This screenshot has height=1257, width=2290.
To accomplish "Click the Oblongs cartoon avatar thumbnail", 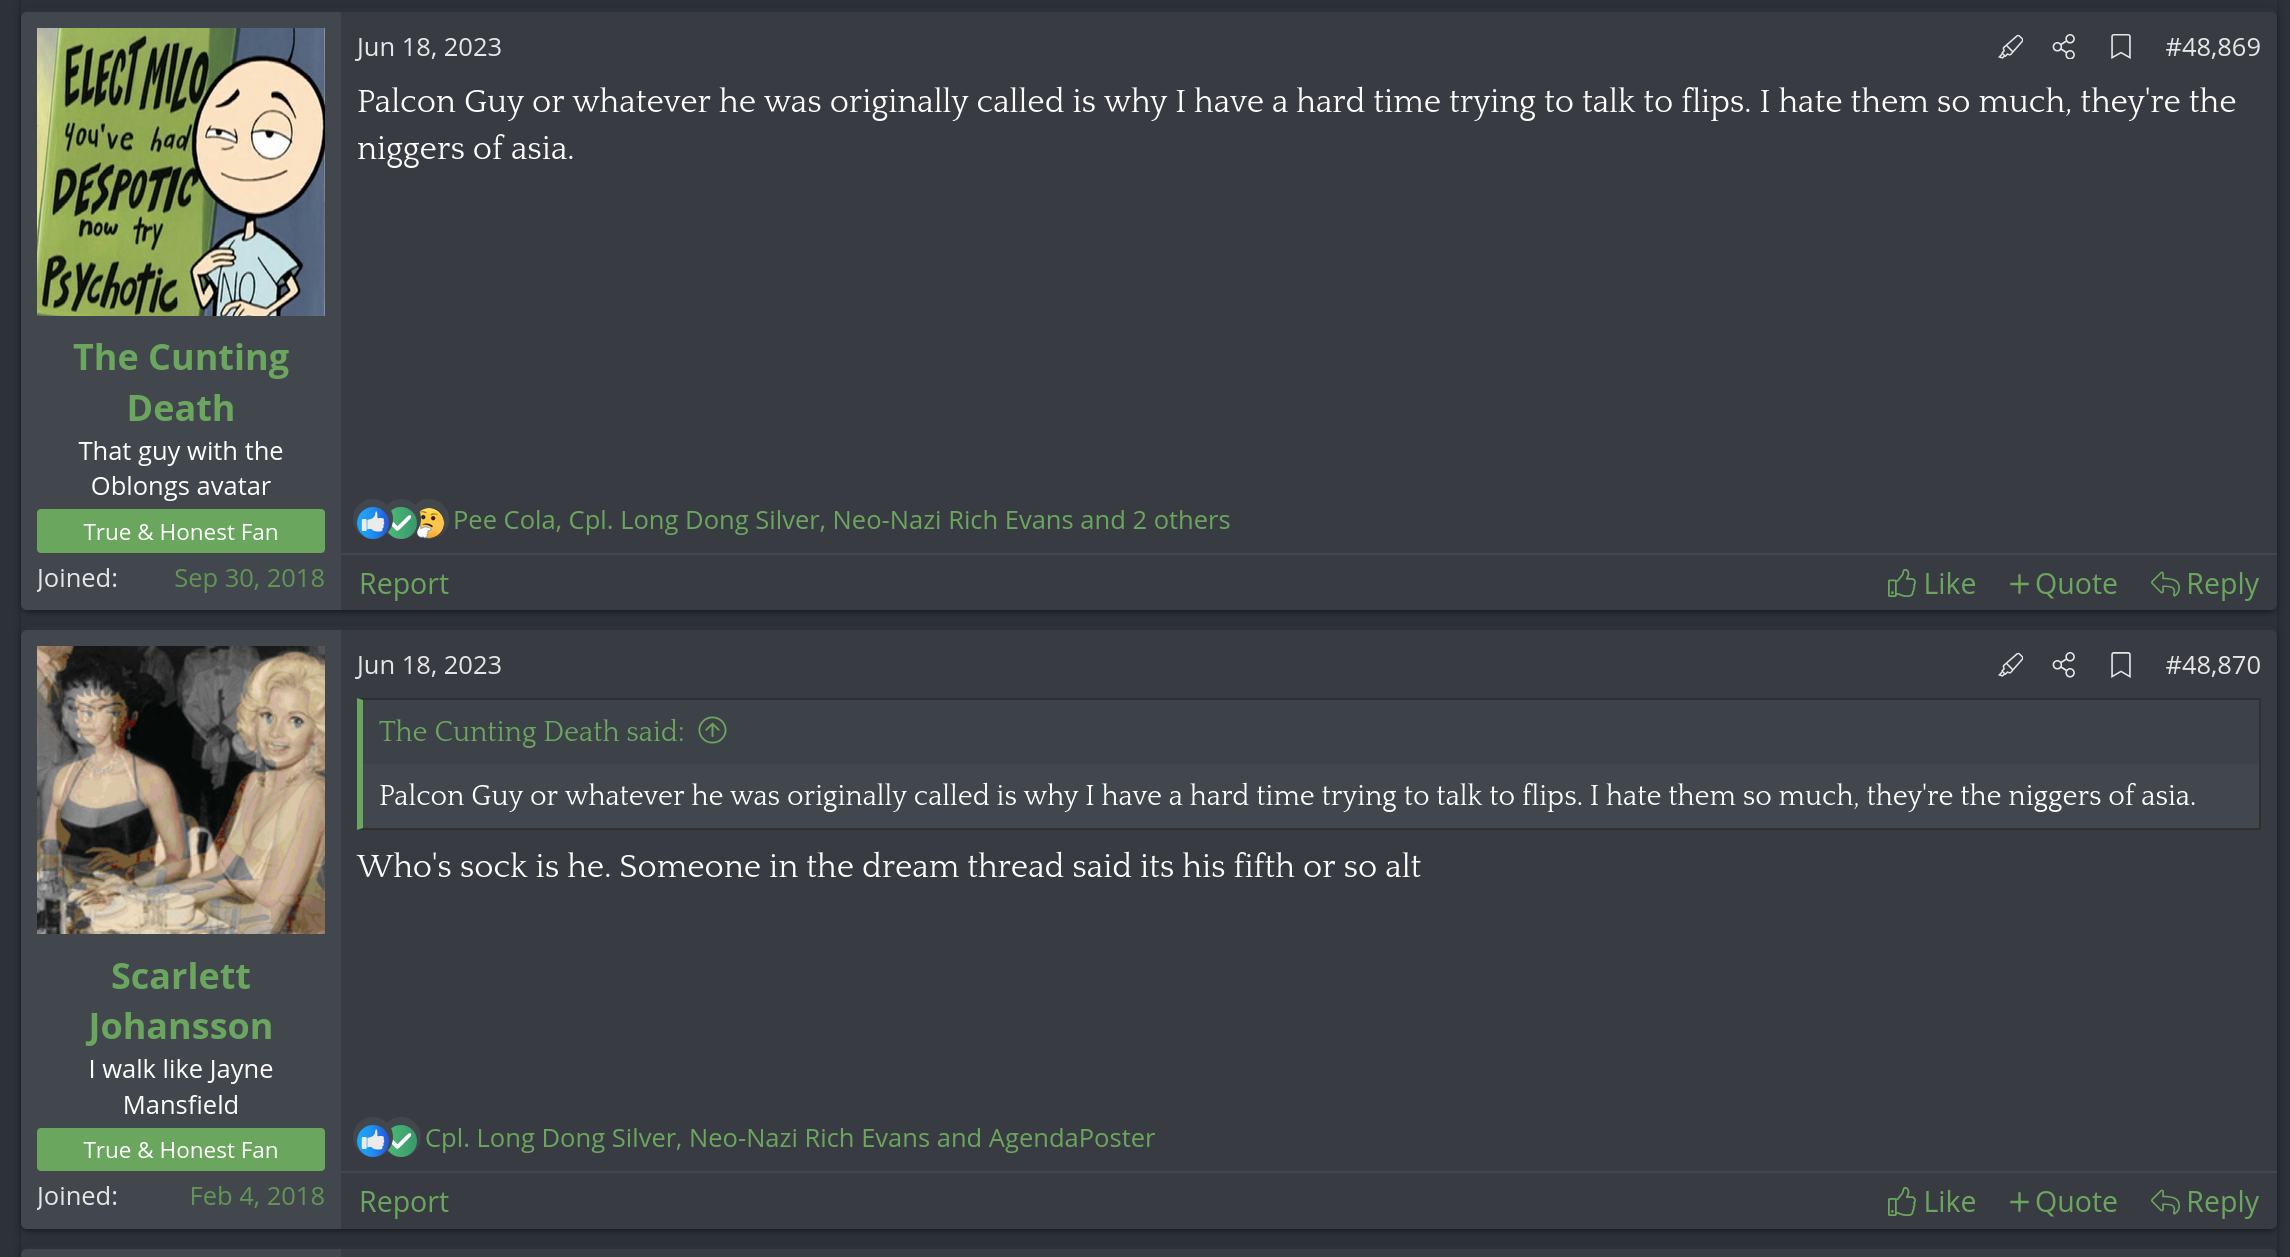I will [x=181, y=172].
